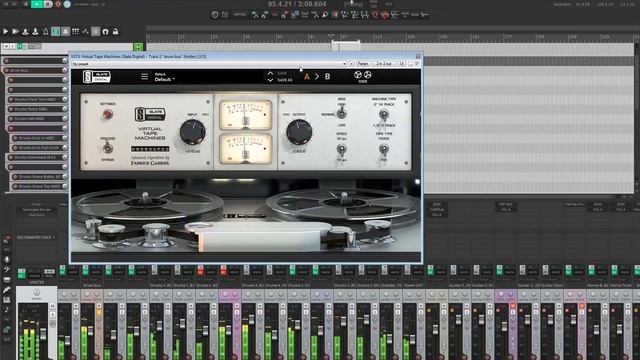Toggle the FX enable checkbox in the window header
The width and height of the screenshot is (640, 360).
(417, 64)
